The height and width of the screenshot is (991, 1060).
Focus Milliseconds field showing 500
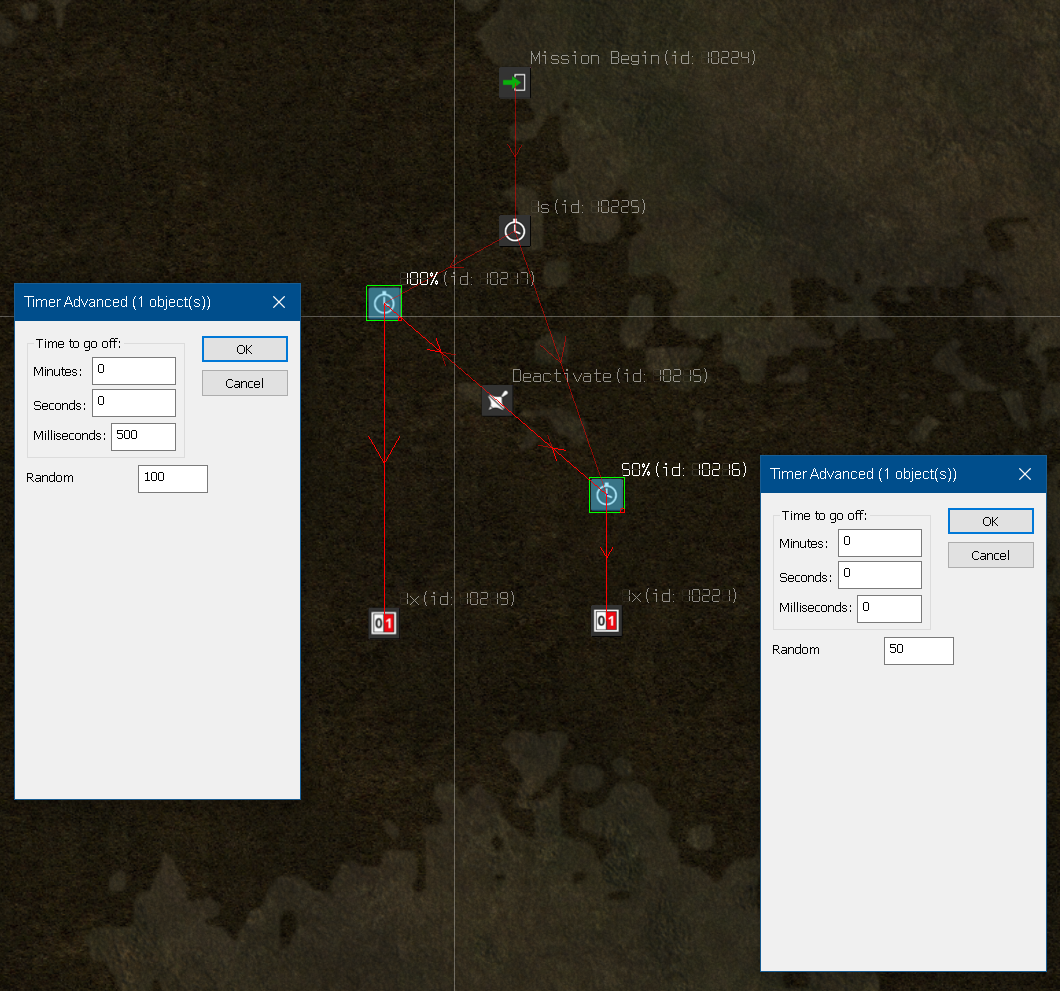coord(143,437)
